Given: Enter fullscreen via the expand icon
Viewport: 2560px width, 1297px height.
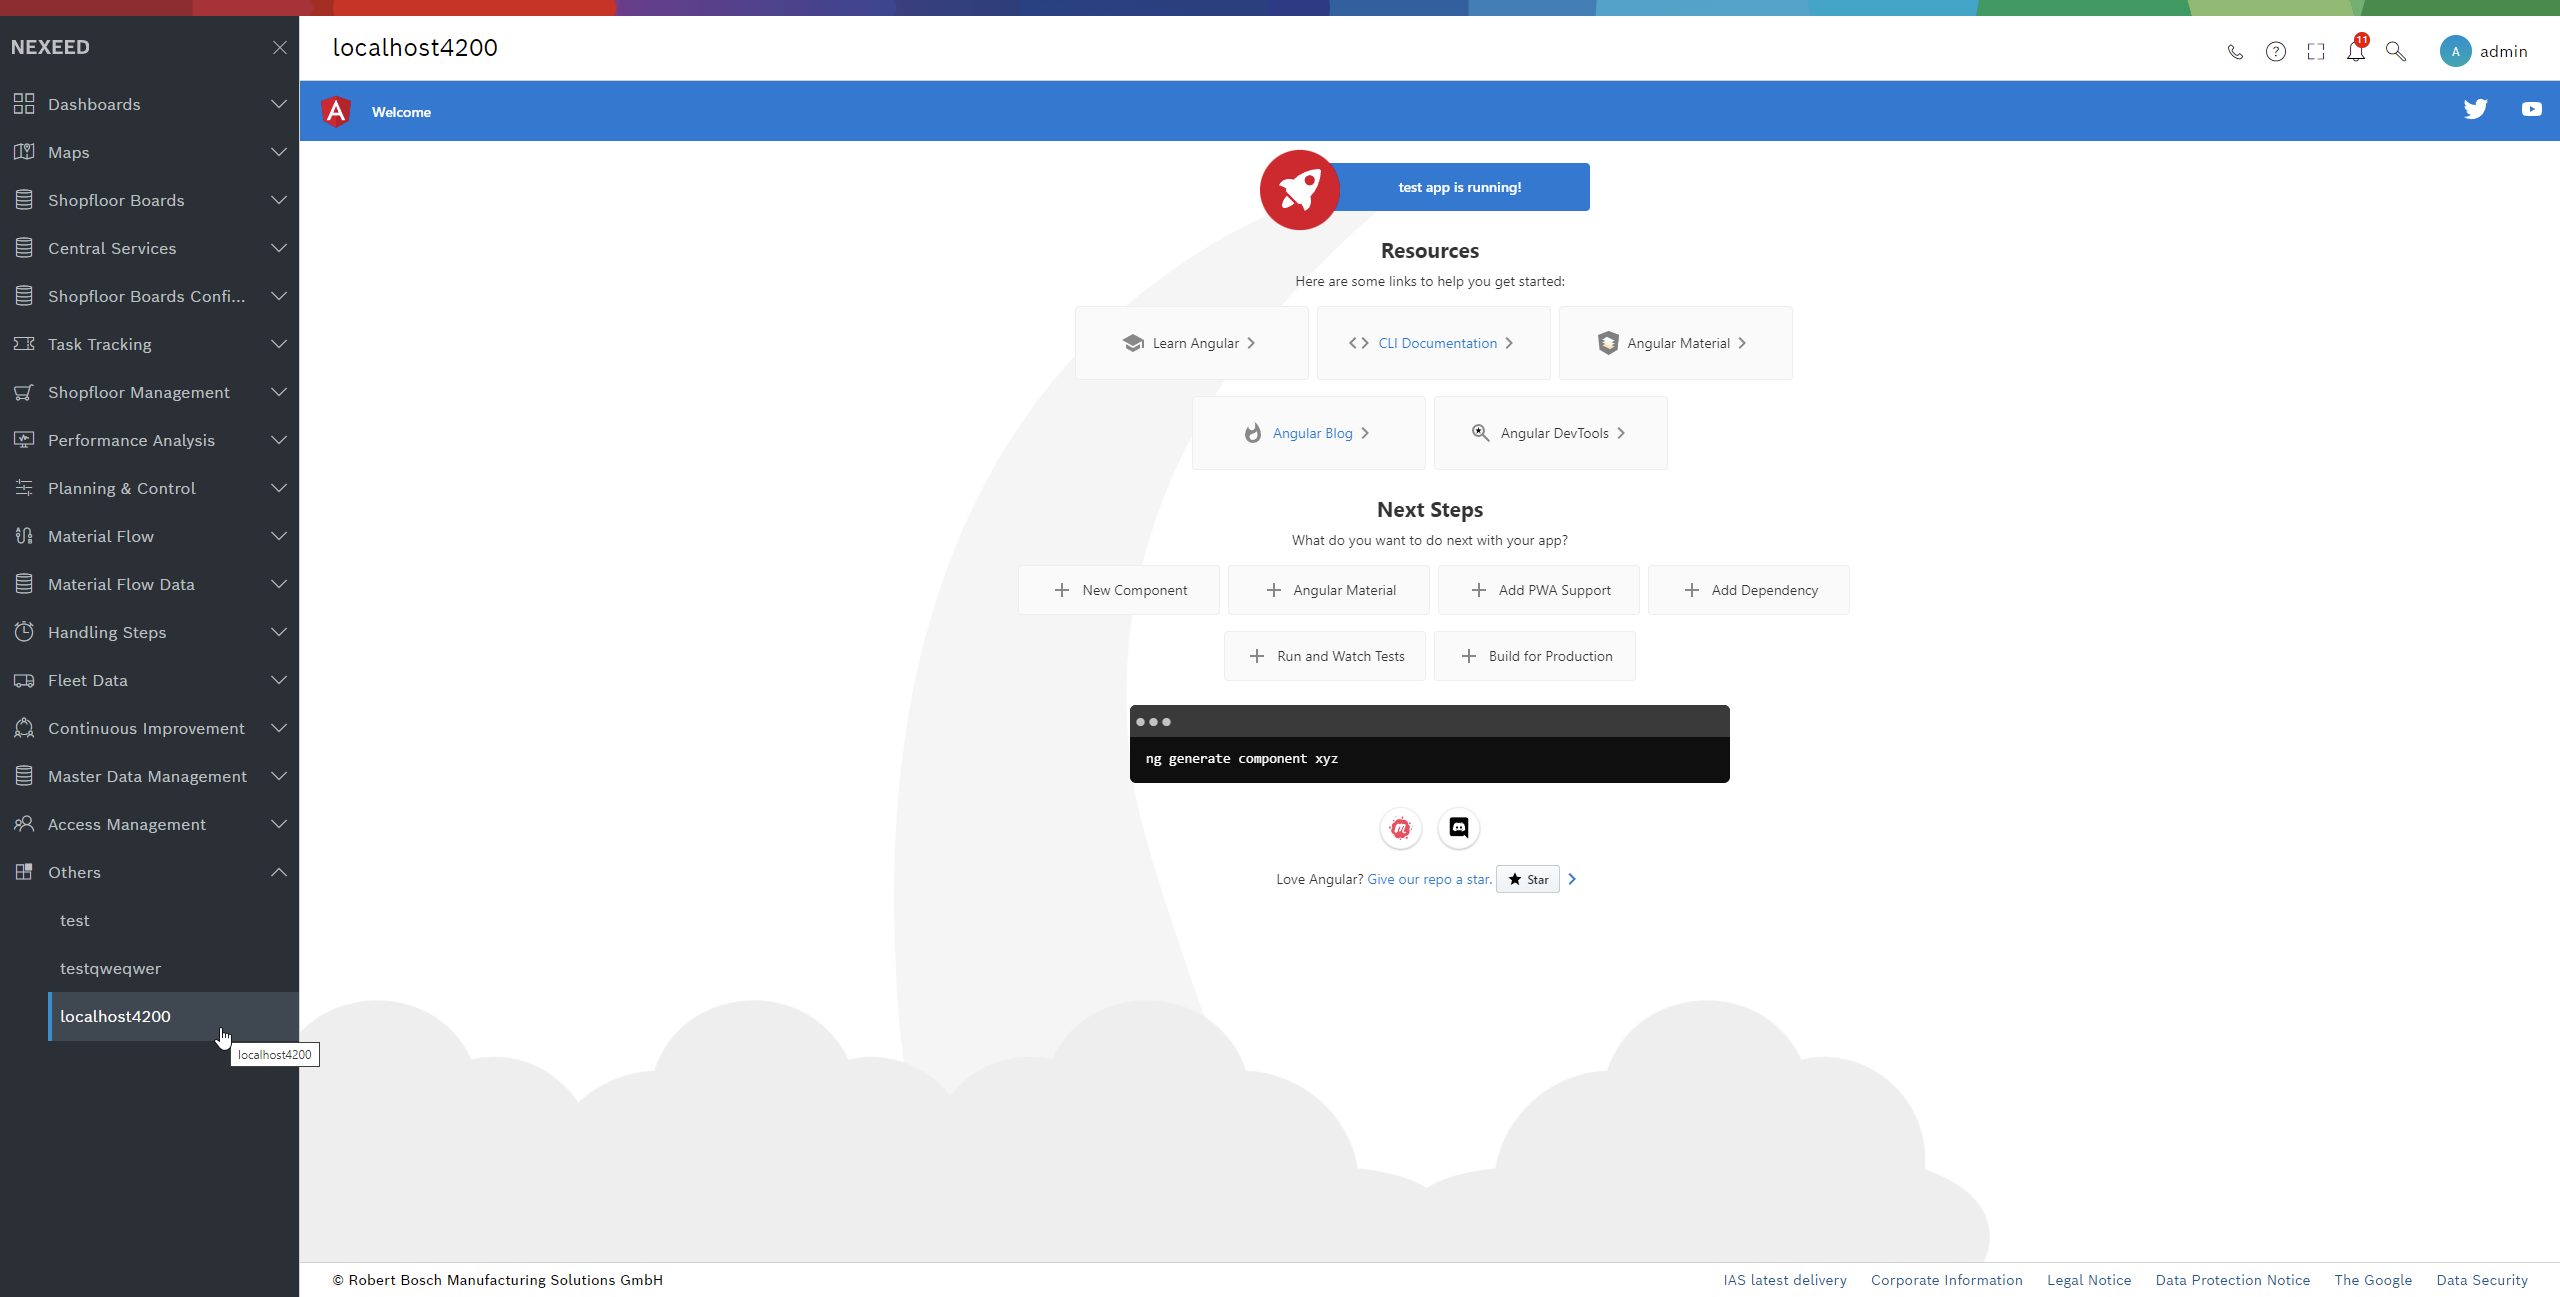Looking at the screenshot, I should [x=2315, y=51].
